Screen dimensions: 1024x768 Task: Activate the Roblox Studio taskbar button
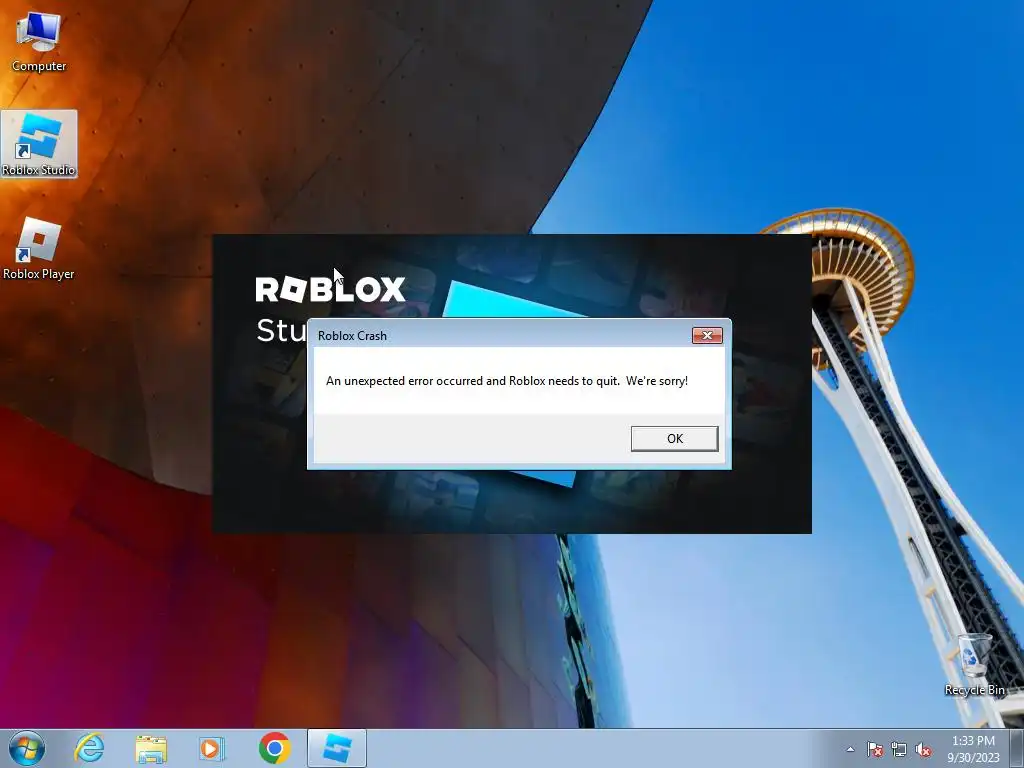pyautogui.click(x=337, y=748)
